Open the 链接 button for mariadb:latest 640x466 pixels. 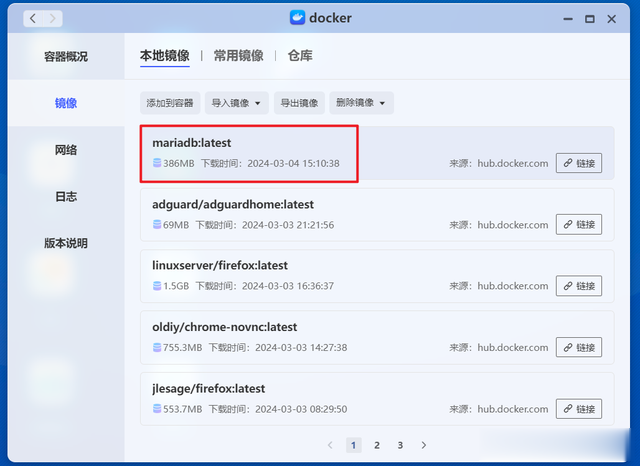579,163
